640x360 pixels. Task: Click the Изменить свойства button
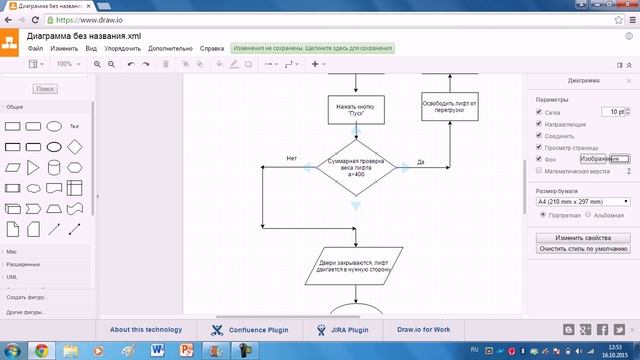583,238
